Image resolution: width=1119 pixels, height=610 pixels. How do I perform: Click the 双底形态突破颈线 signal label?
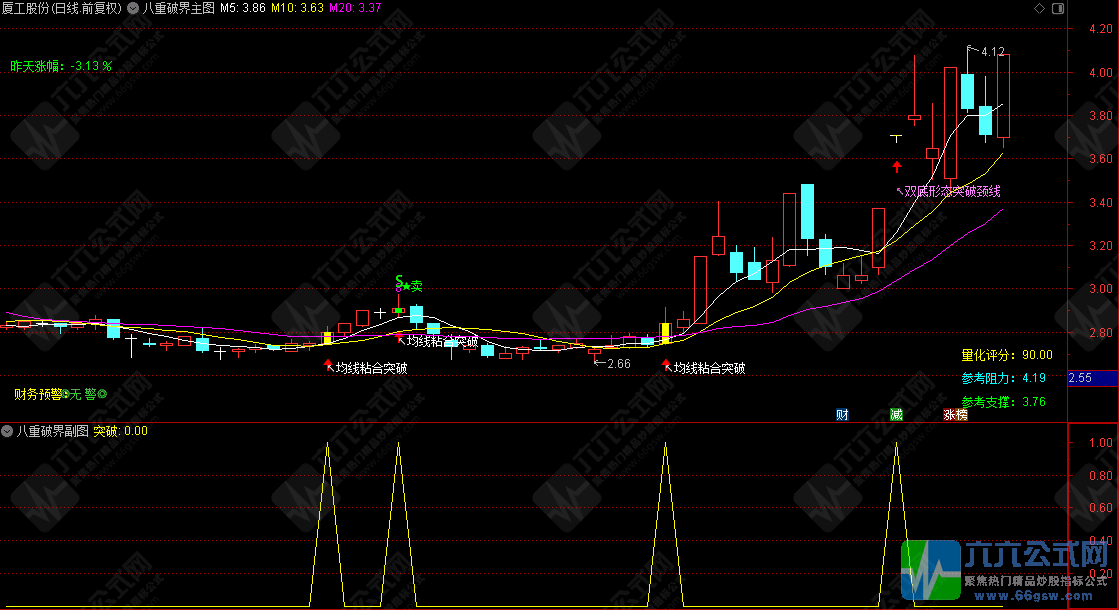coord(952,191)
